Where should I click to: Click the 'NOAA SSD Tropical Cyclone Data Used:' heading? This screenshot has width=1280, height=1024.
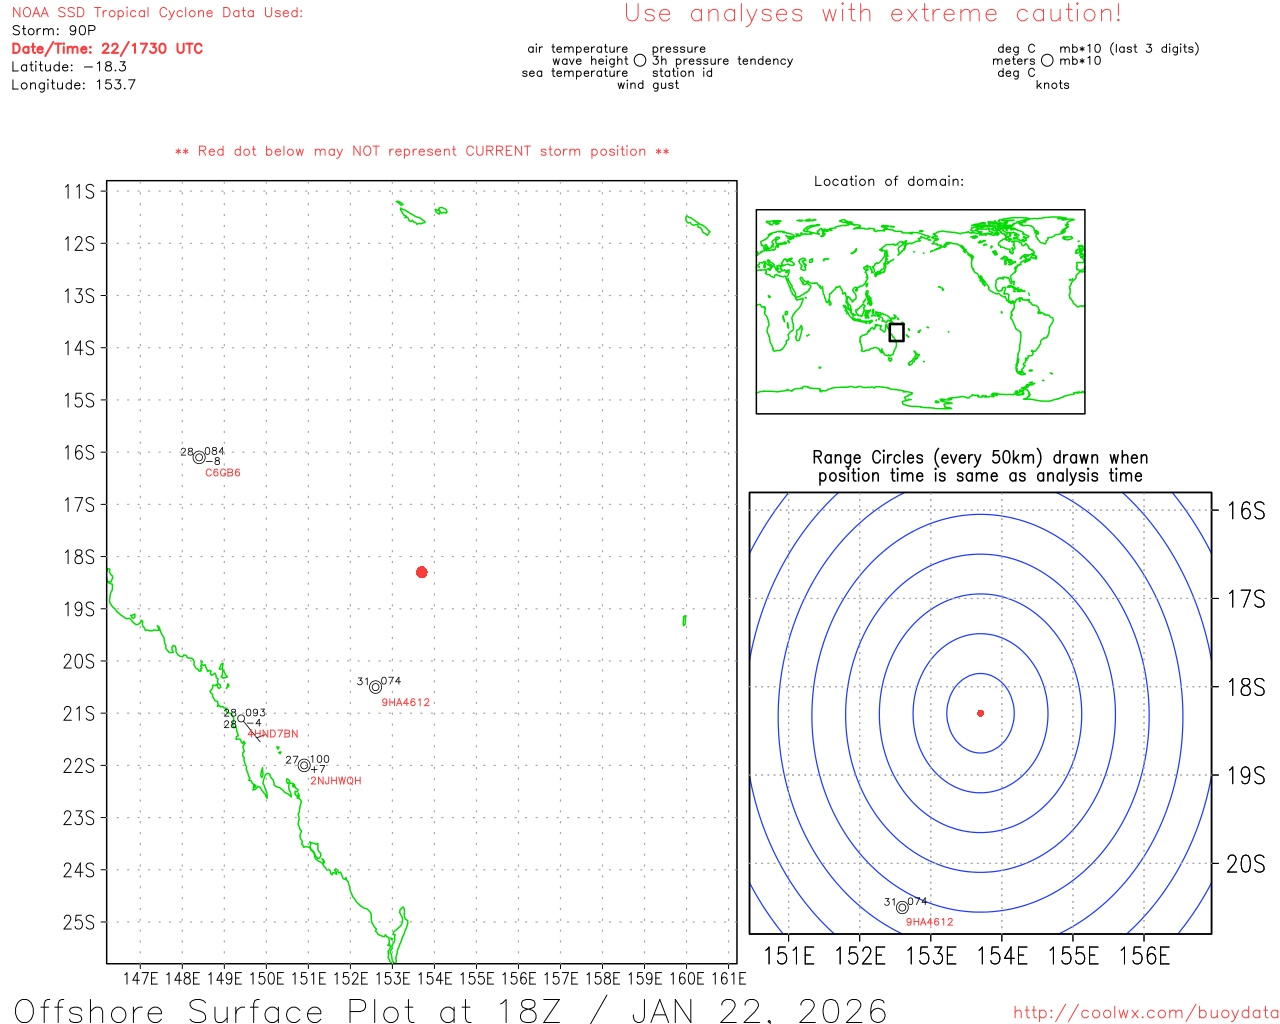point(157,13)
